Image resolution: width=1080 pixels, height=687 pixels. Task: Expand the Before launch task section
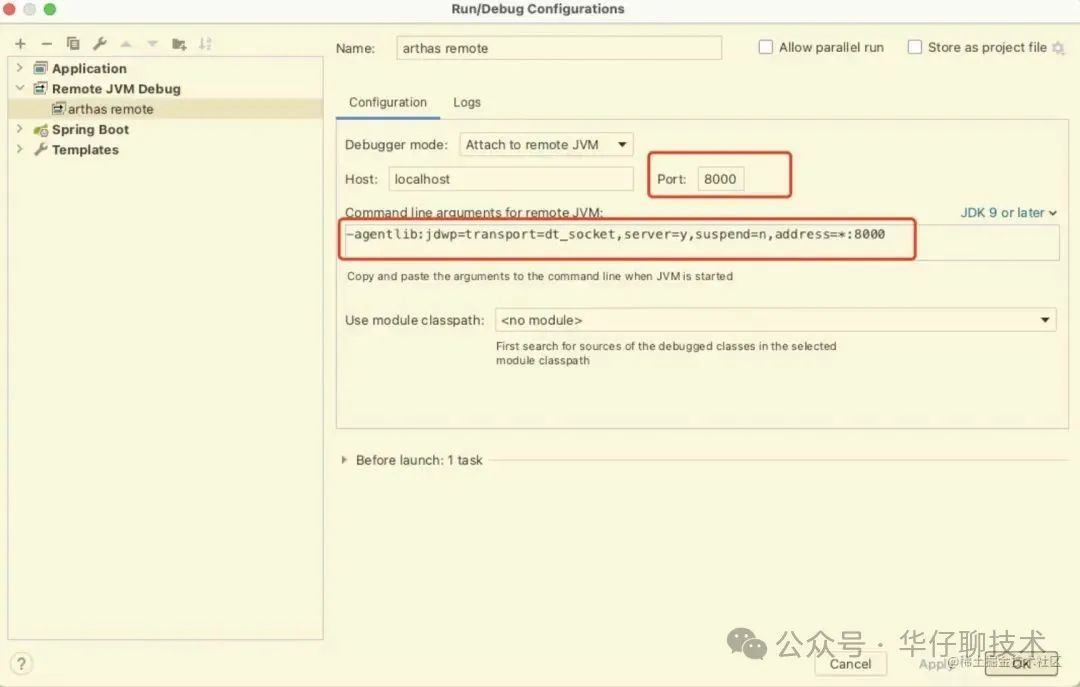(346, 460)
